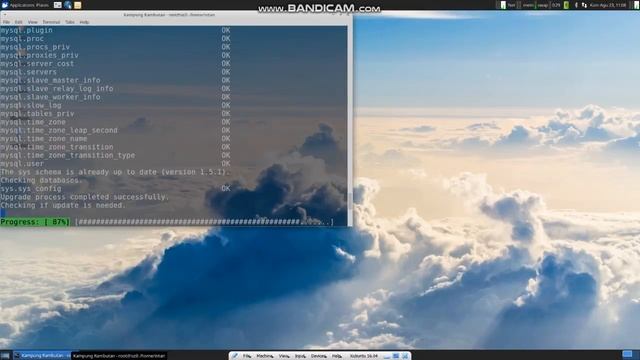Click the 'sys.sys_config' line
The height and width of the screenshot is (360, 640).
(x=31, y=189)
